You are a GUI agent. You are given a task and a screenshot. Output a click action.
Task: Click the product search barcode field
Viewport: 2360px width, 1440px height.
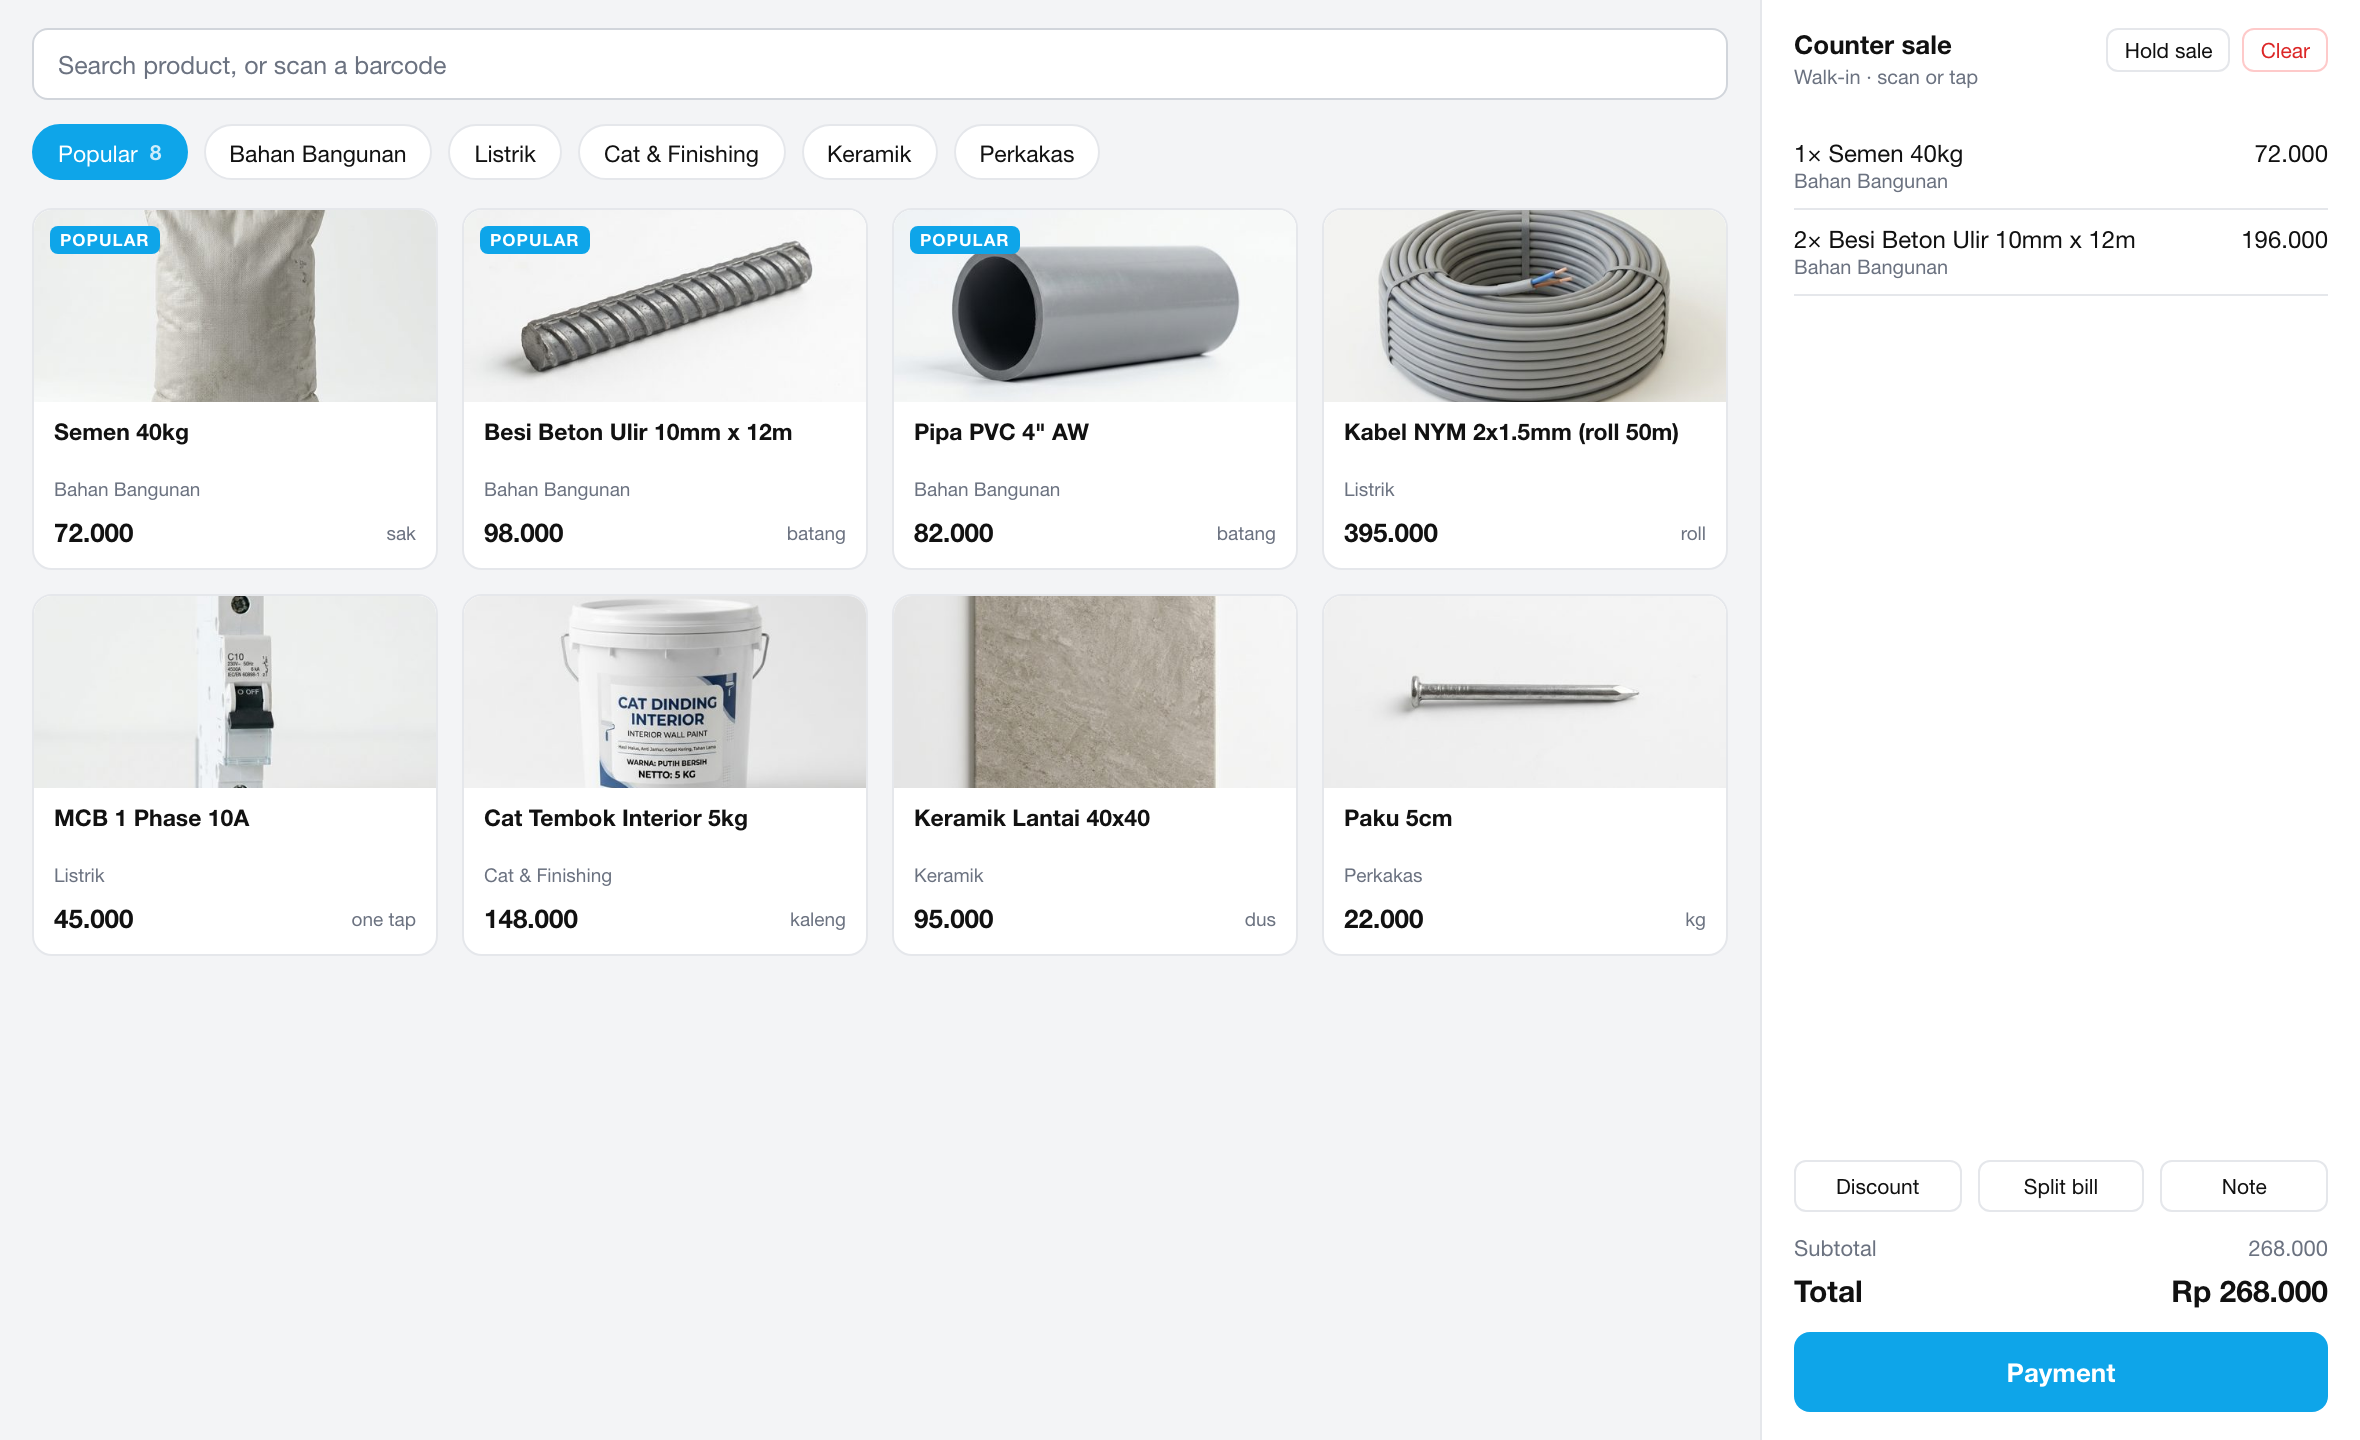[x=880, y=65]
